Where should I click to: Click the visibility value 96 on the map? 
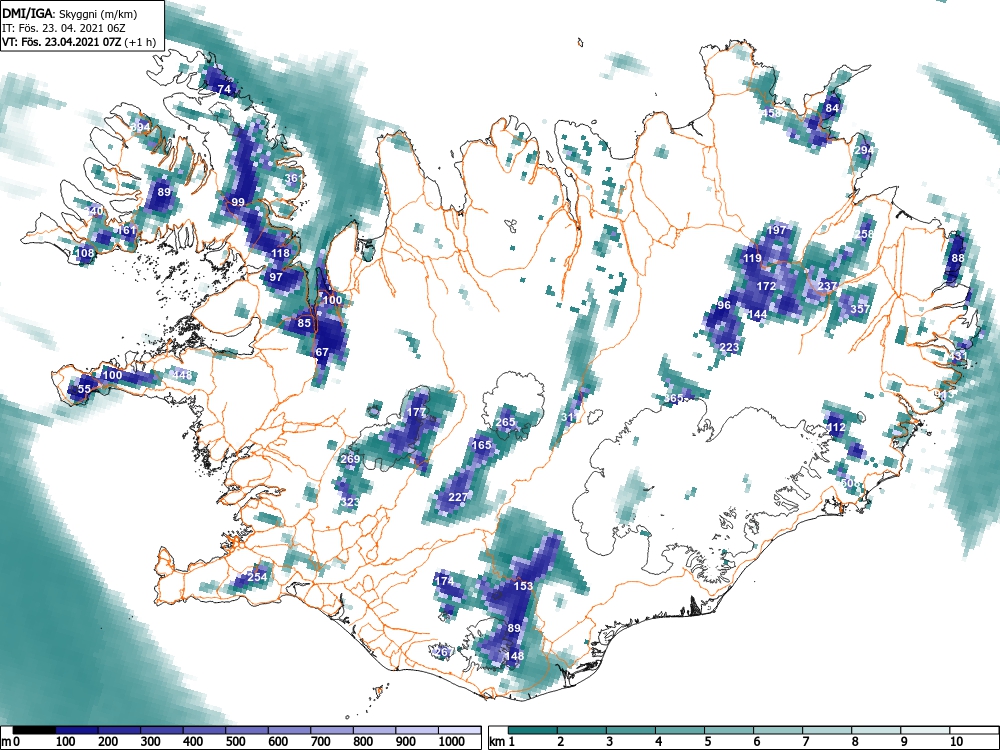(724, 305)
